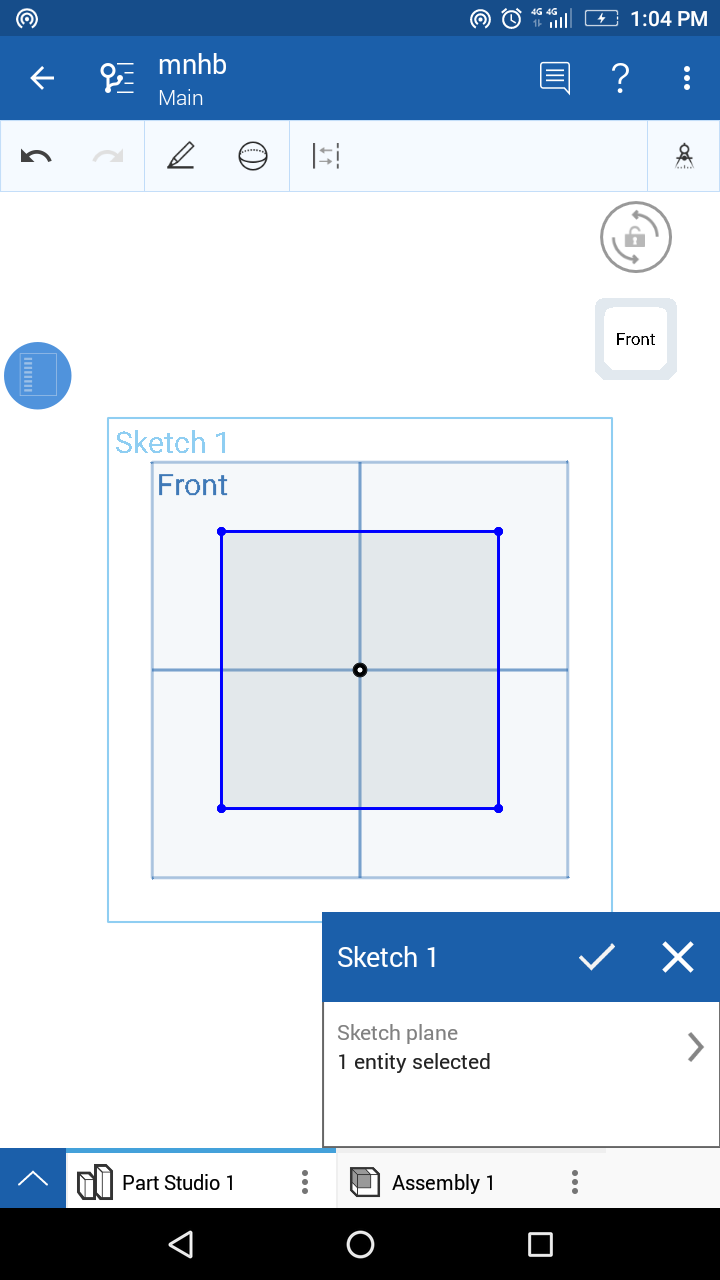This screenshot has width=720, height=1280.
Task: Toggle the blue feature list button
Action: coord(38,376)
